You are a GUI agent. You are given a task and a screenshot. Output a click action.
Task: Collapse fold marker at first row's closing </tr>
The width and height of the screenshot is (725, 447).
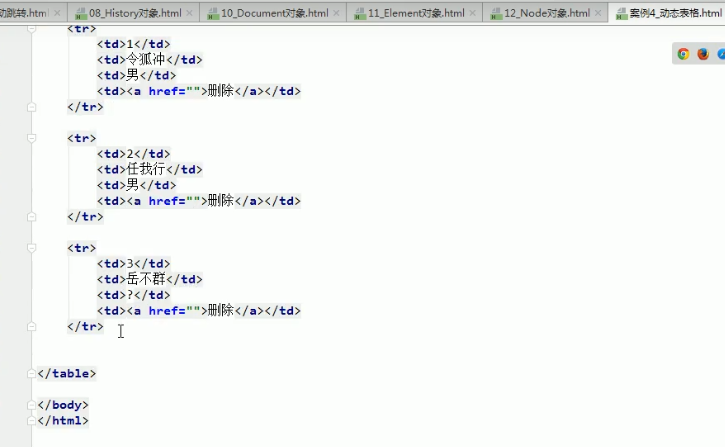[x=31, y=107]
